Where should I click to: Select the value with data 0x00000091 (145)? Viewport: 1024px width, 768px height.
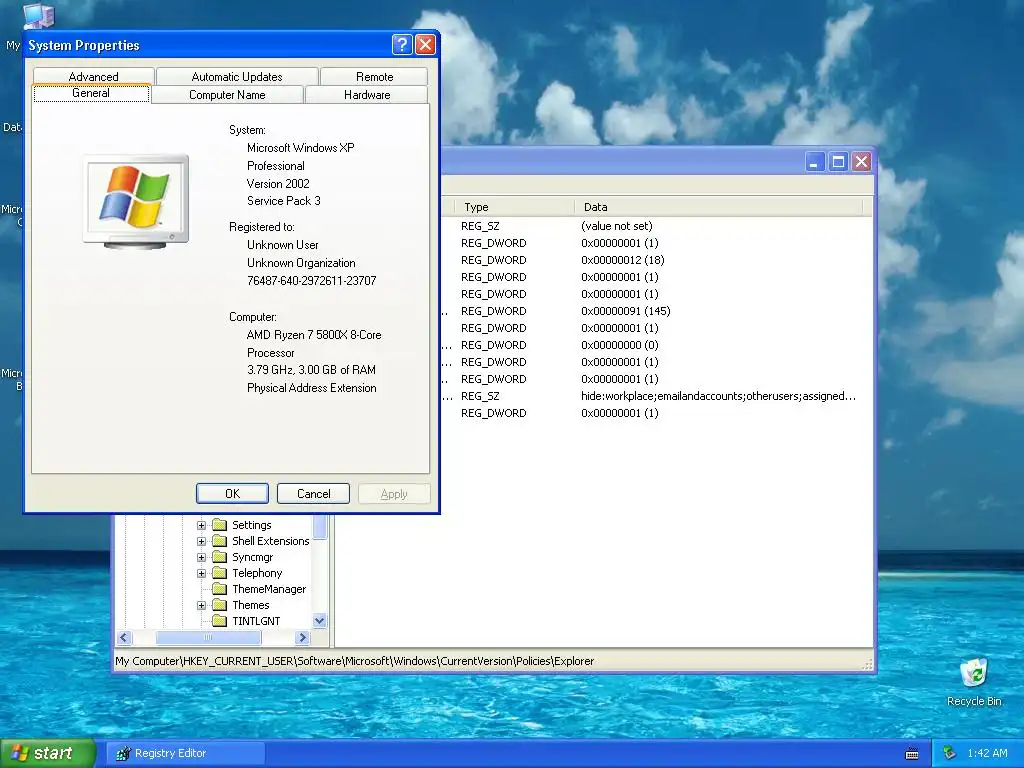click(x=626, y=311)
